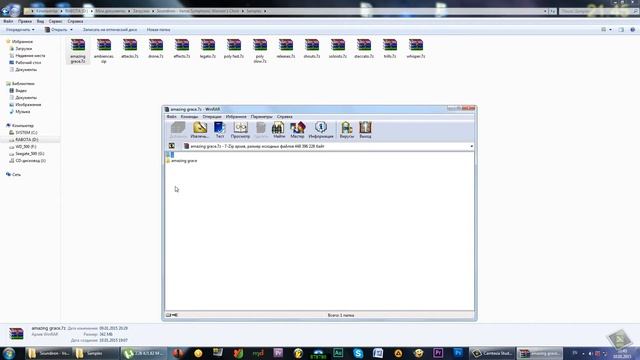
Task: Open WinRAR Операции menu
Action: (x=212, y=117)
